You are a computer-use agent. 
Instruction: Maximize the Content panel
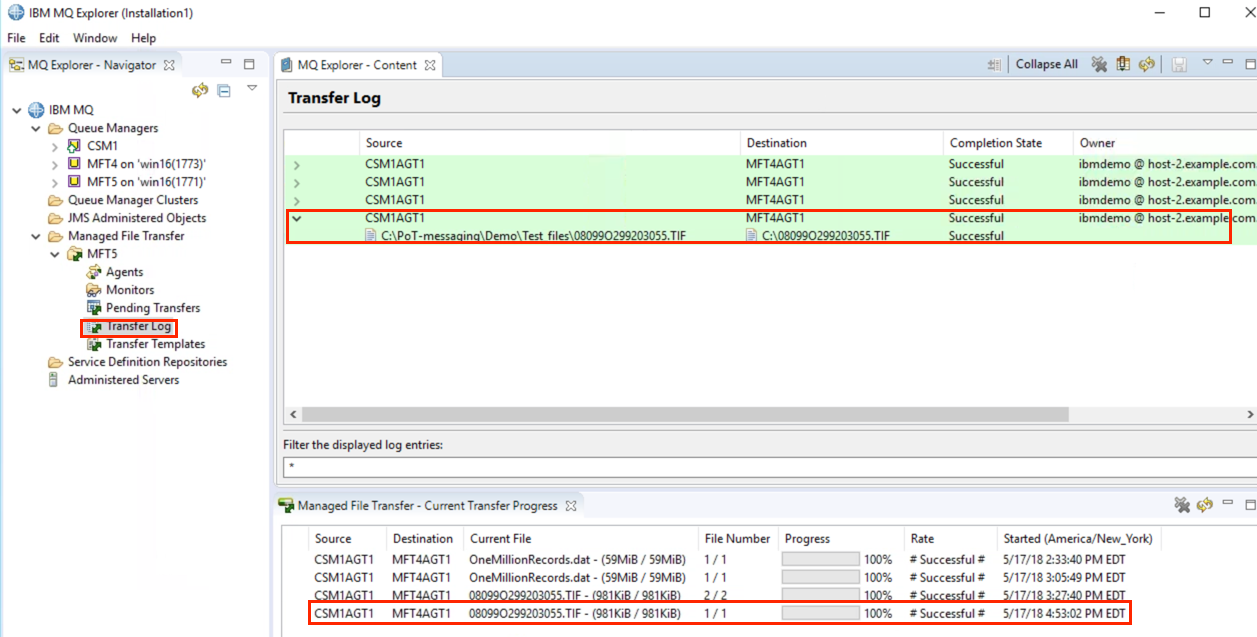coord(1249,63)
